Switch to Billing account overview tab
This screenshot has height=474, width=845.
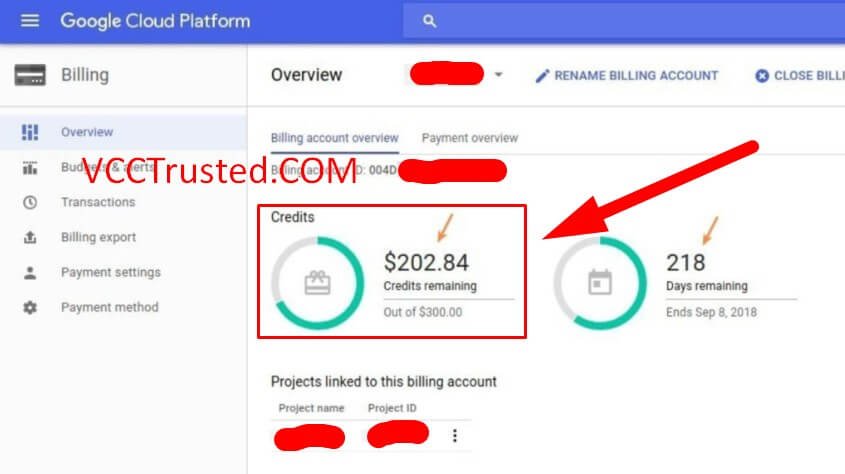[335, 138]
